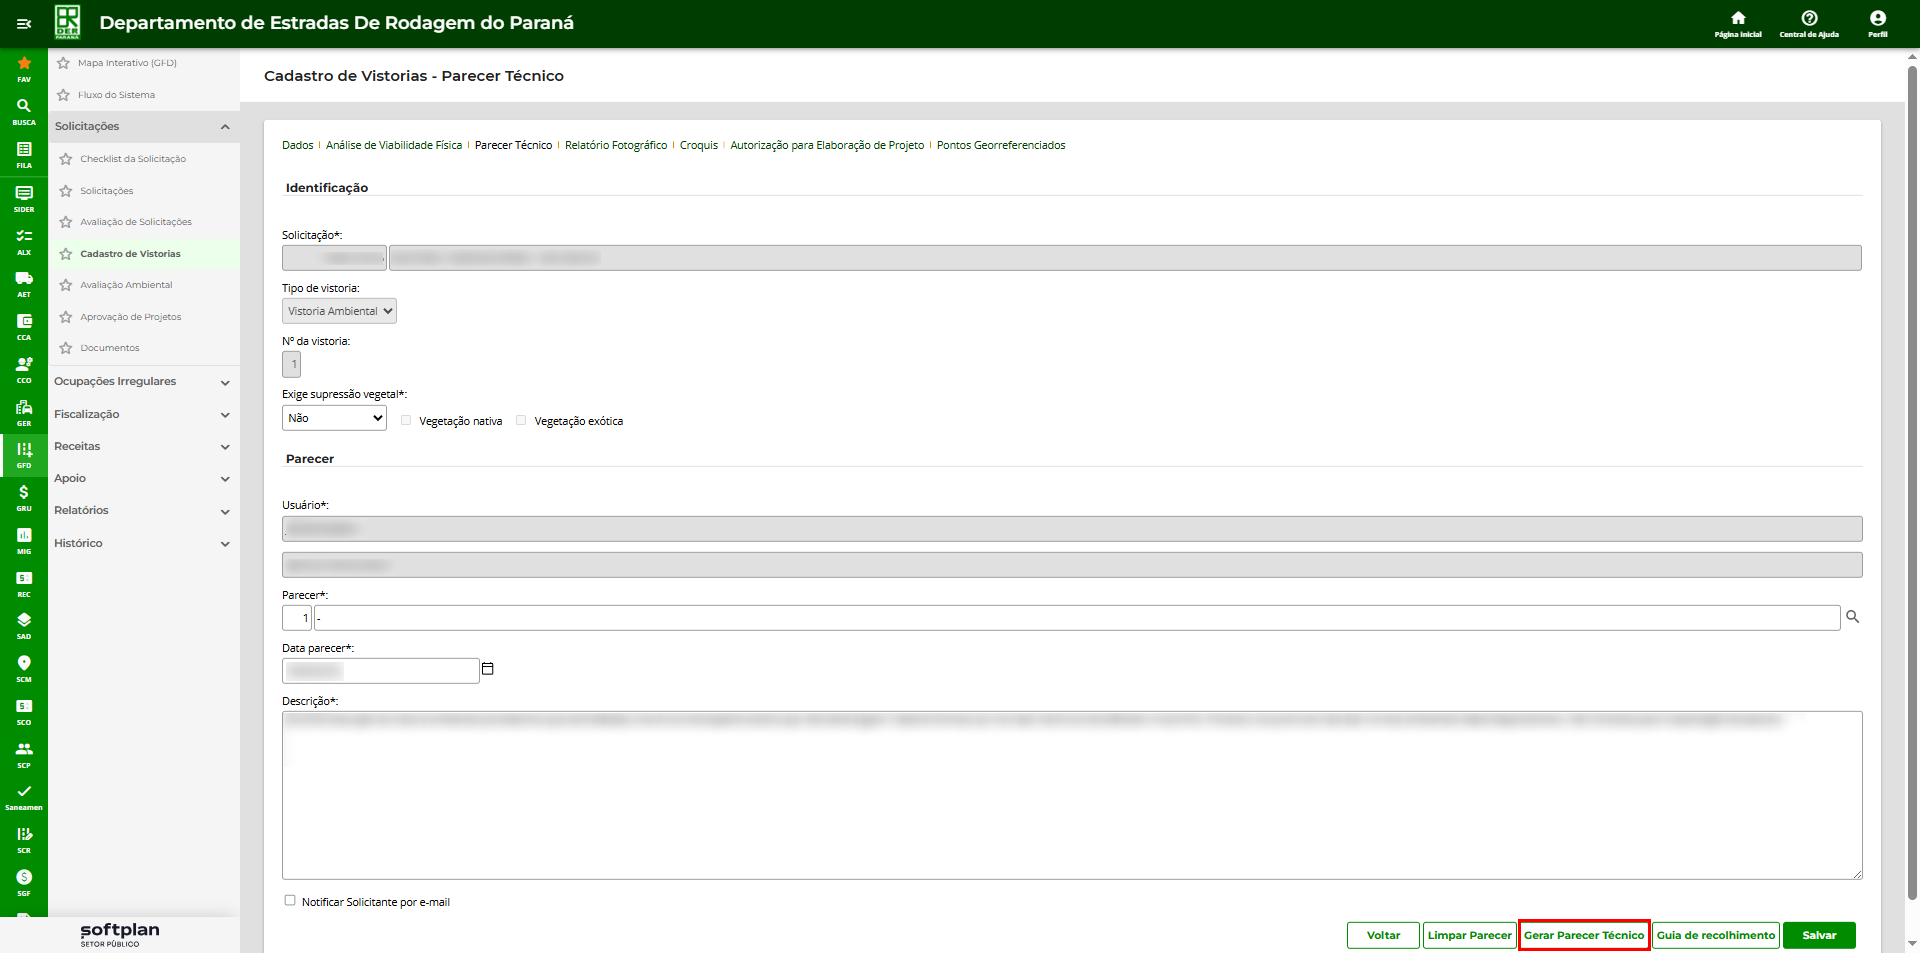
Task: Switch to the Relatório Fotográfico tab
Action: (615, 146)
